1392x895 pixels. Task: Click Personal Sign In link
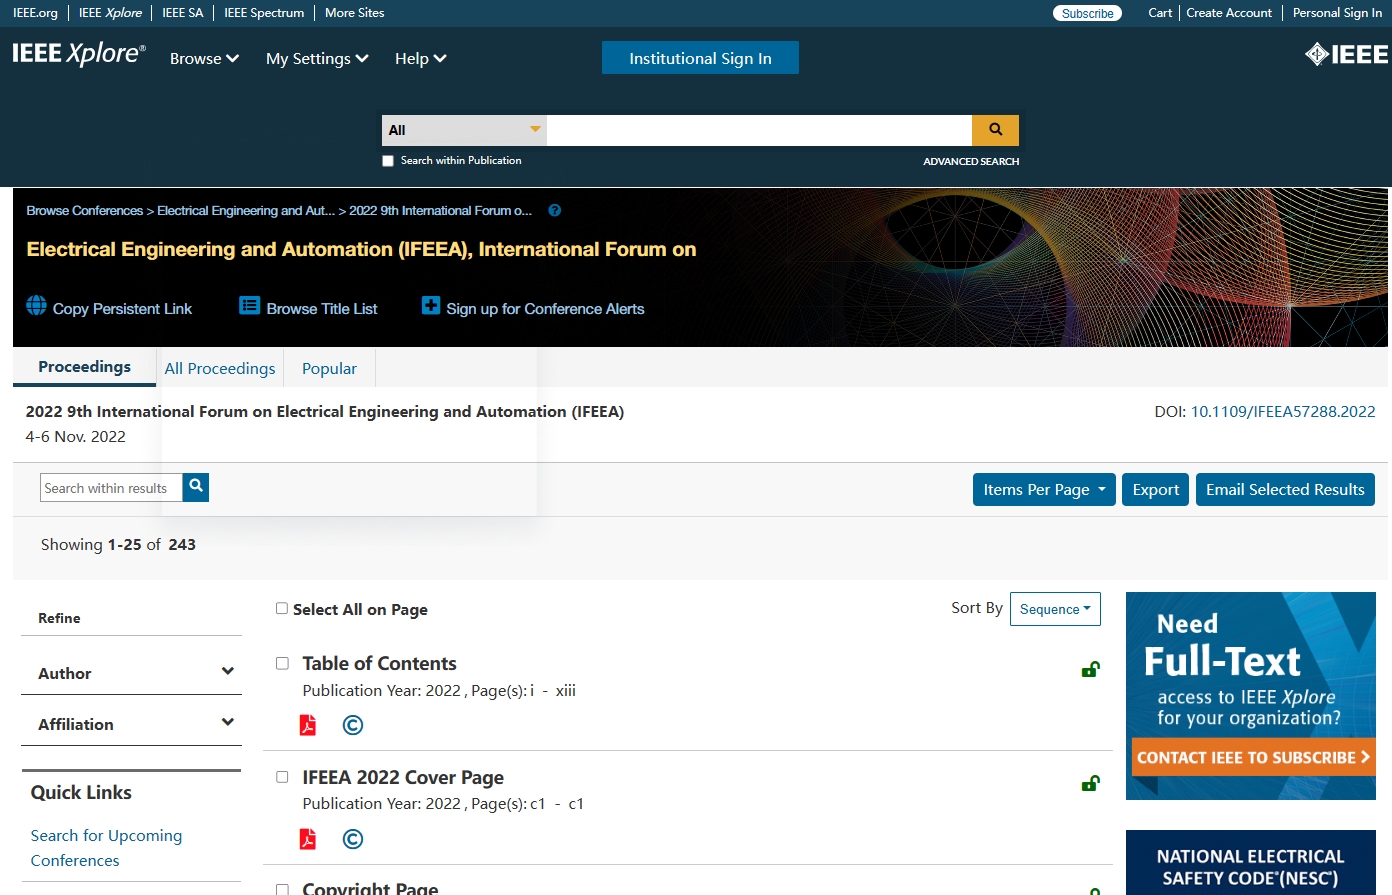1337,13
